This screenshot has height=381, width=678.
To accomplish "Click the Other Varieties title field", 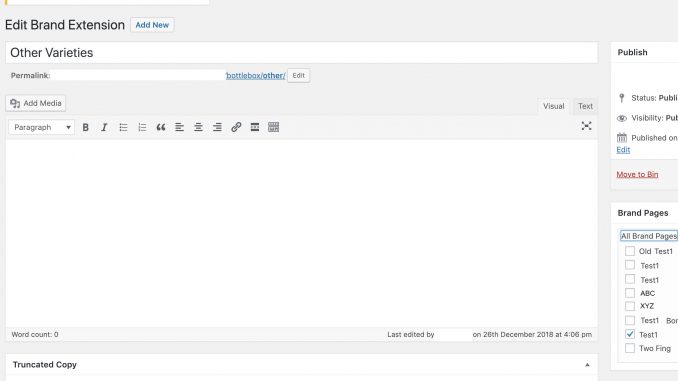I will click(x=302, y=53).
